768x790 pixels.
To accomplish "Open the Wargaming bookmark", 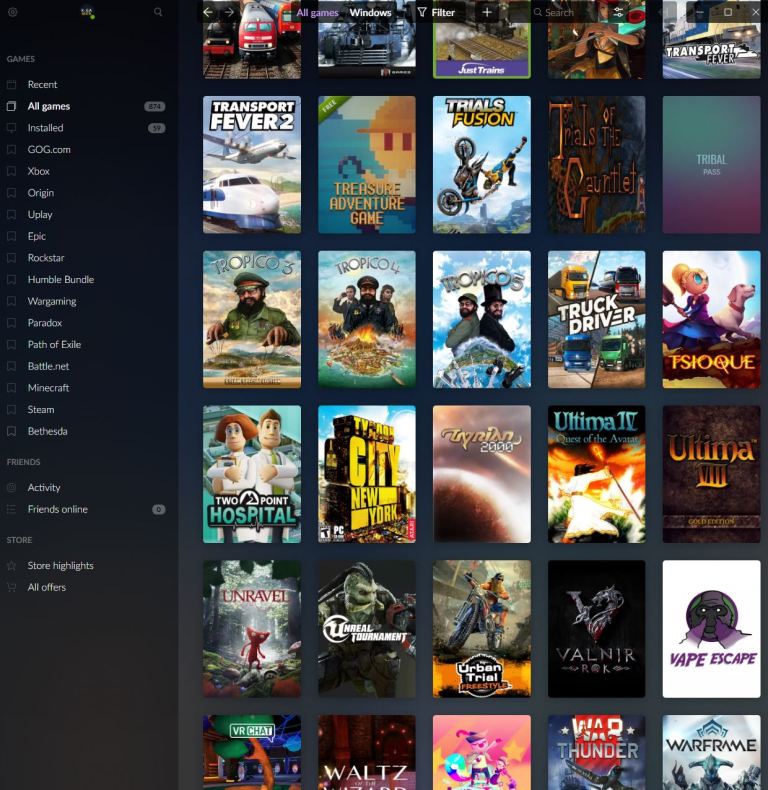I will 52,301.
